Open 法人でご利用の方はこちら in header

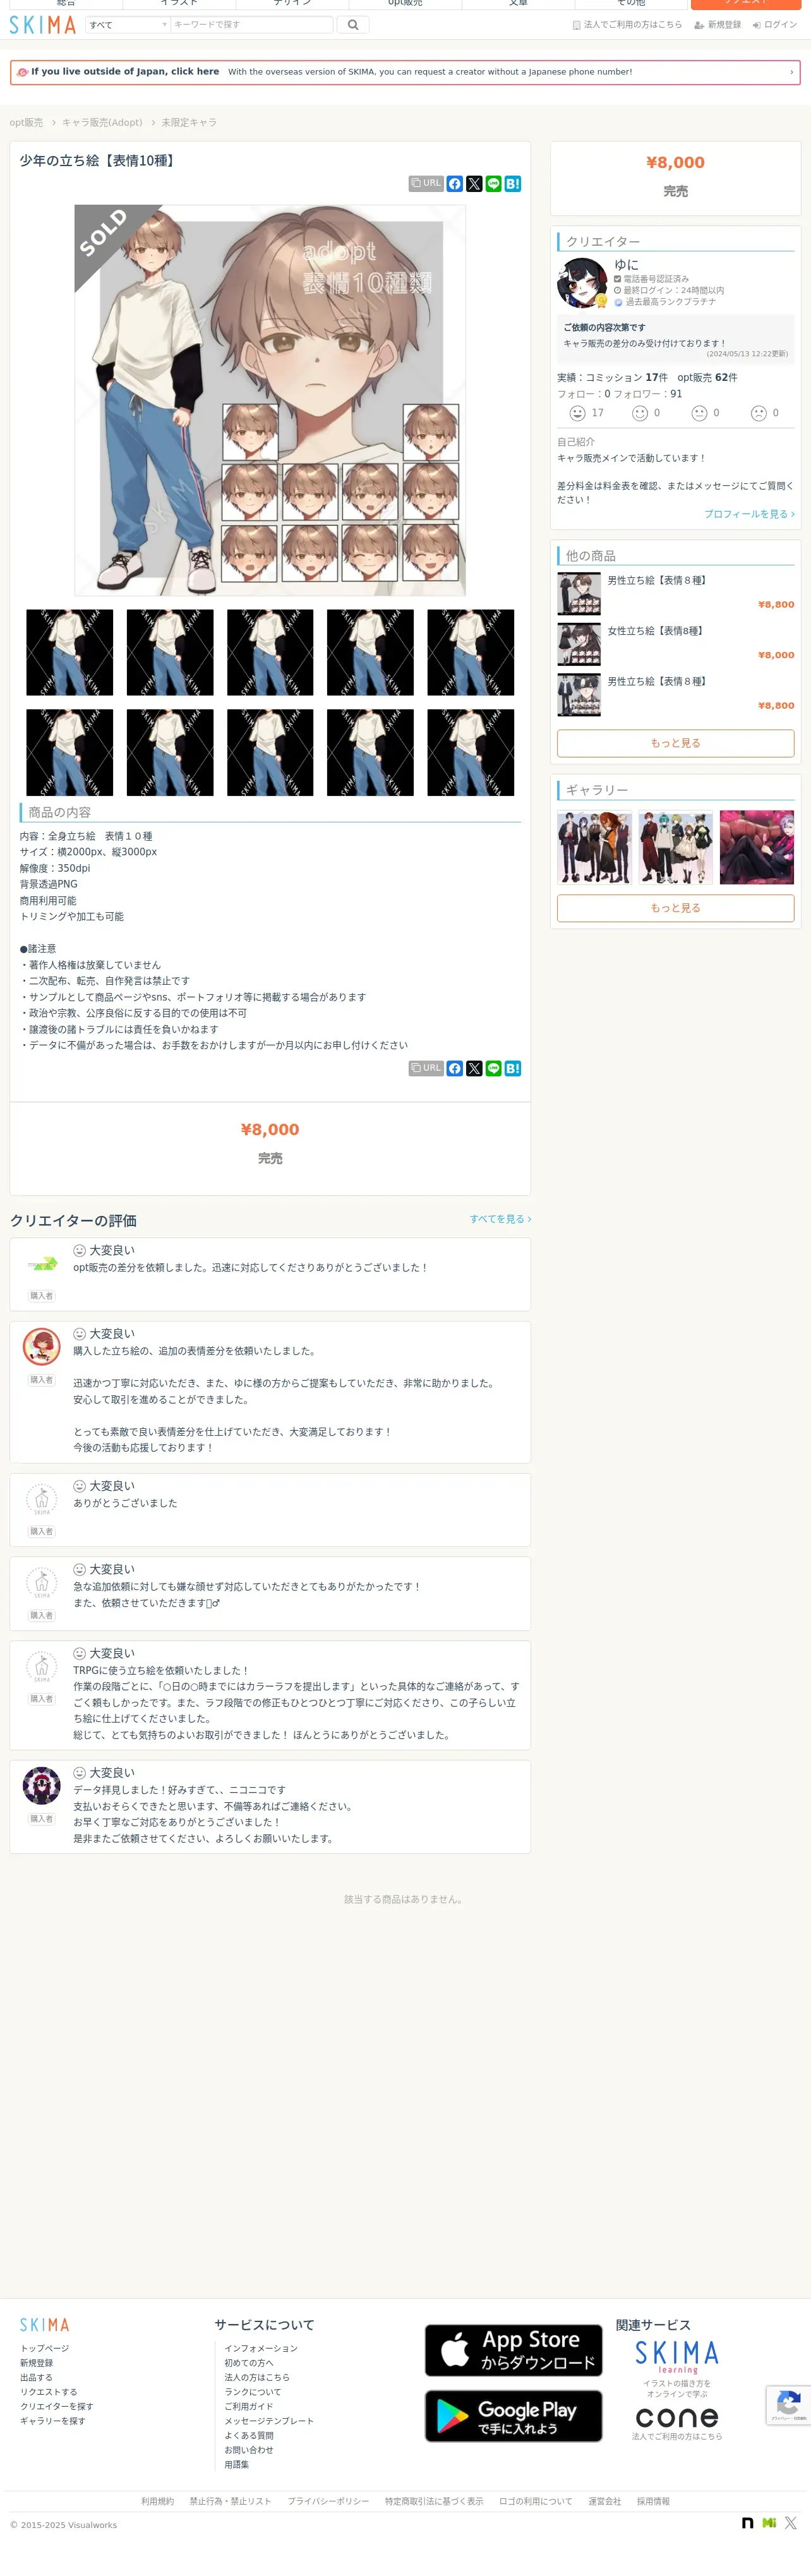coord(627,25)
